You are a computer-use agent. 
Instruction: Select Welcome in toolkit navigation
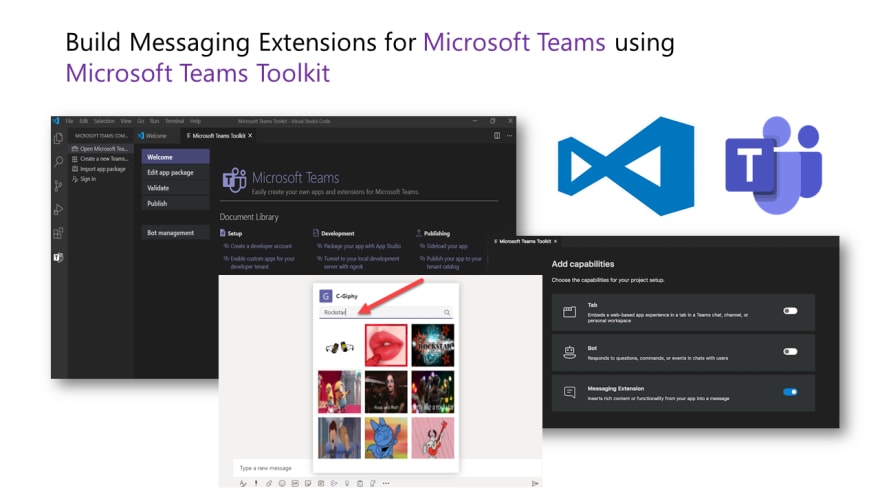click(x=176, y=157)
